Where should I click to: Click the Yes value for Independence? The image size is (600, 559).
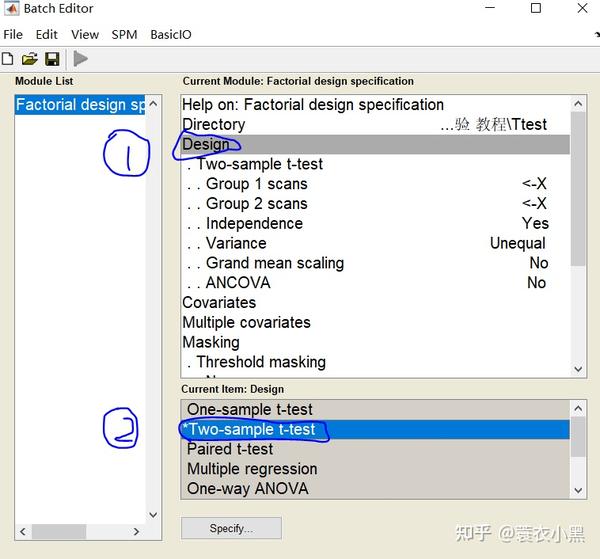pos(535,223)
